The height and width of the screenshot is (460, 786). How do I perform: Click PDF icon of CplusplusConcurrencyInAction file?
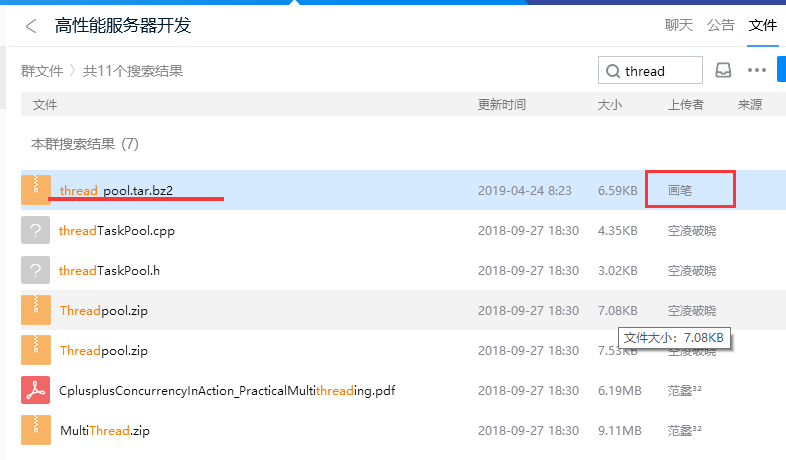coord(36,390)
